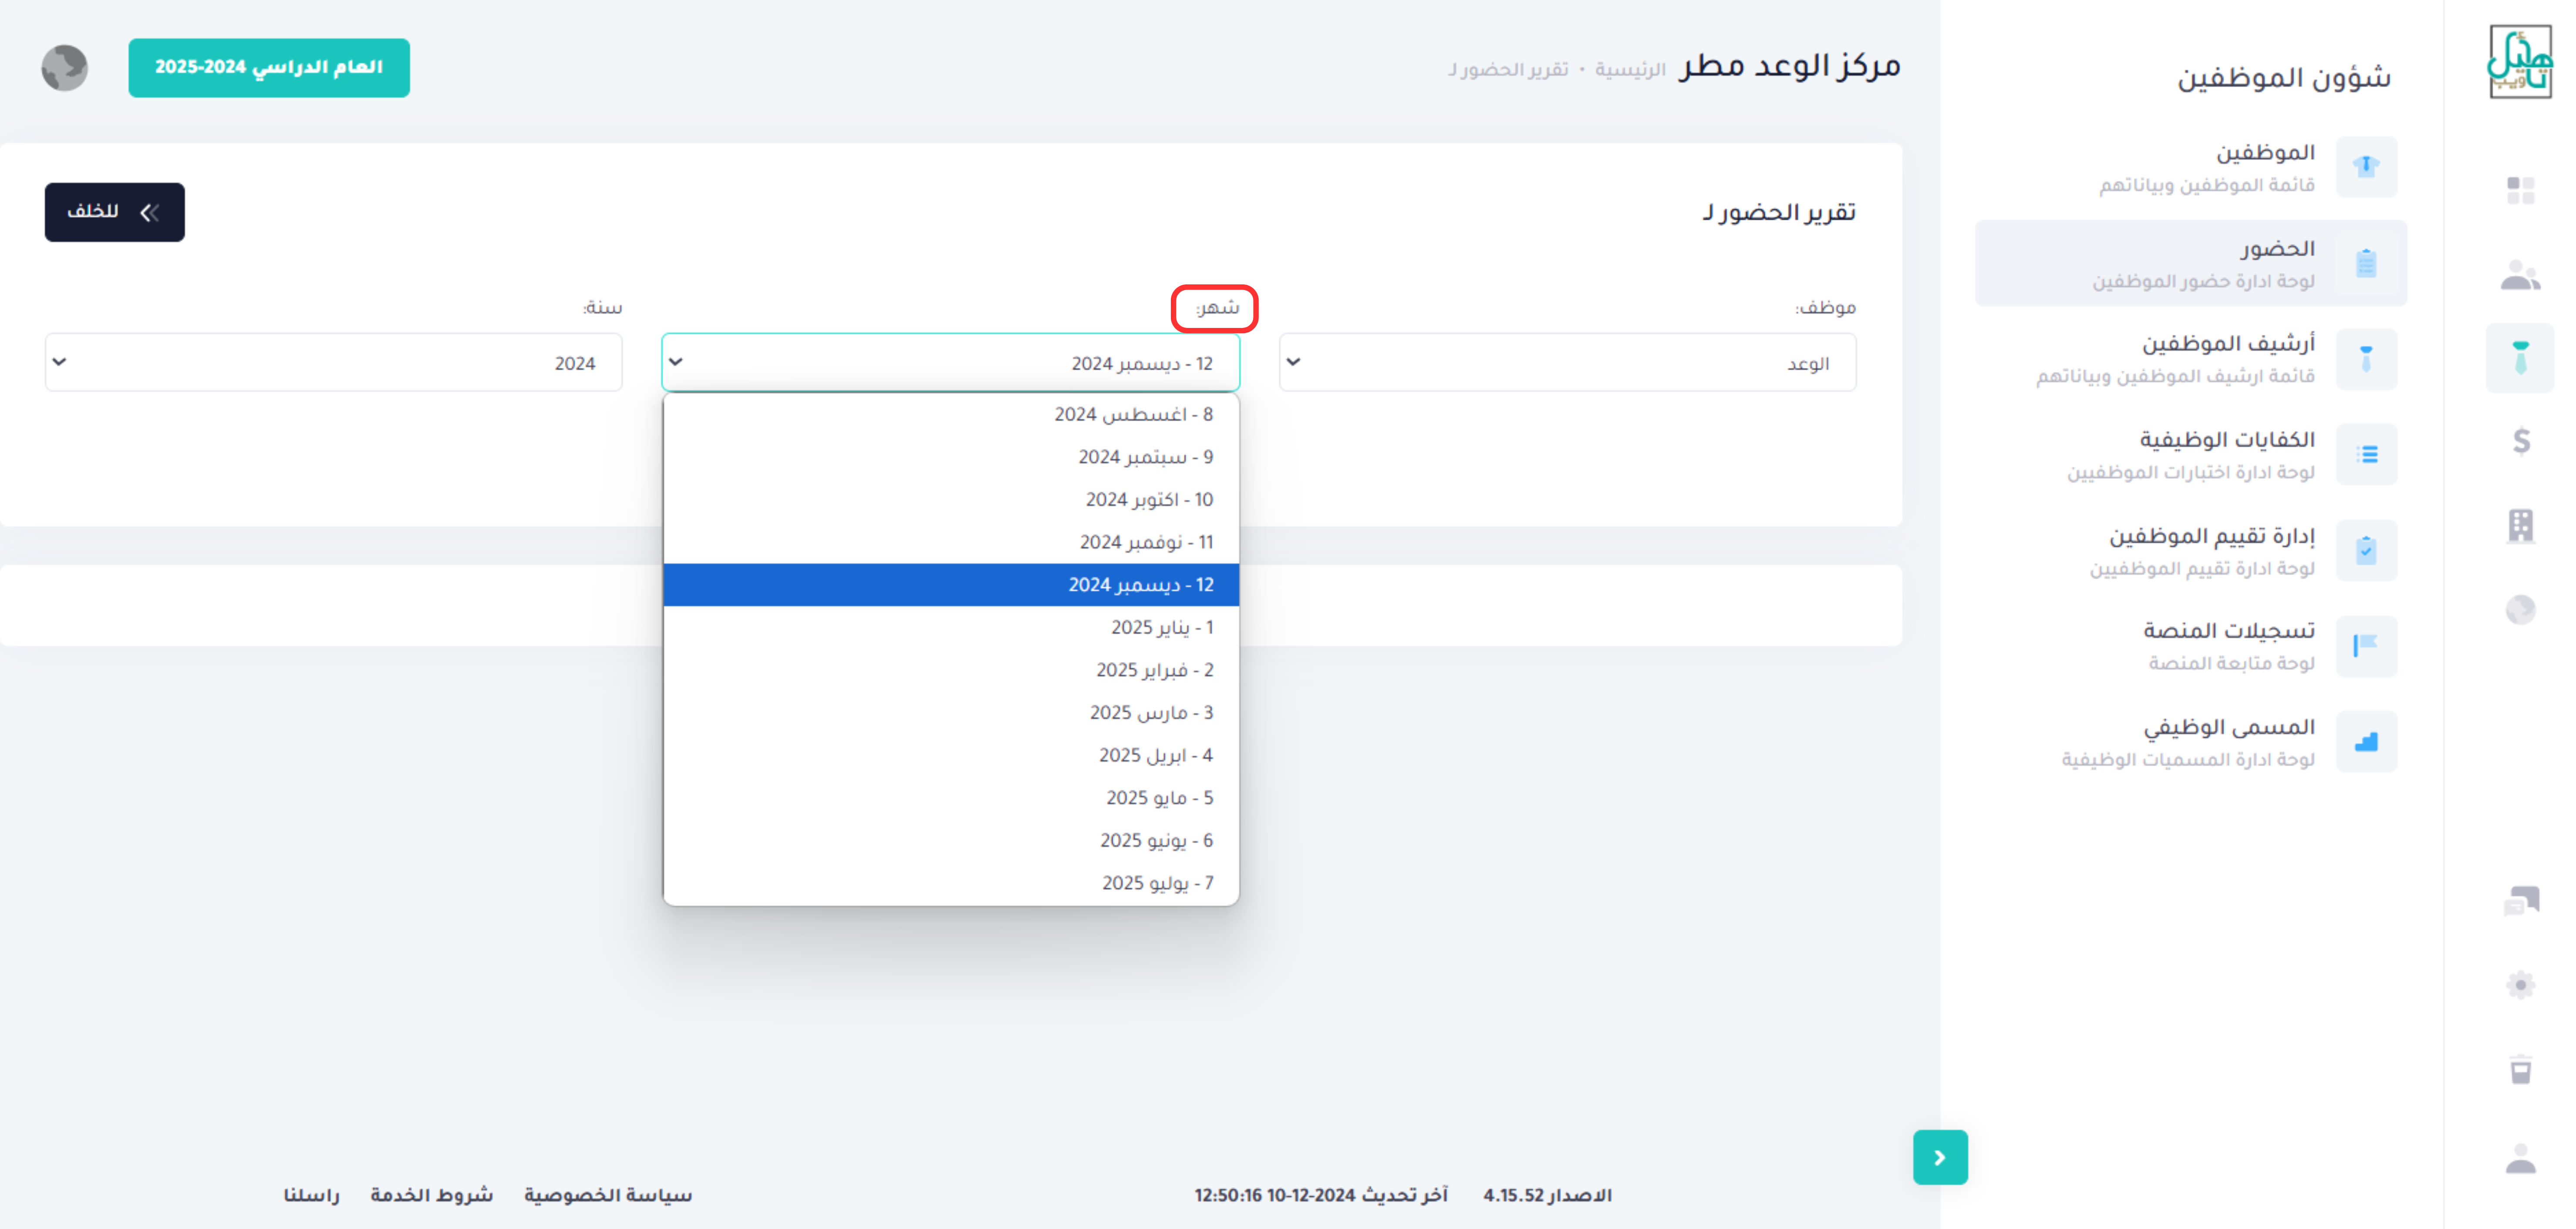Open the الموظفين menu item
2576x1229 pixels.
2190,167
